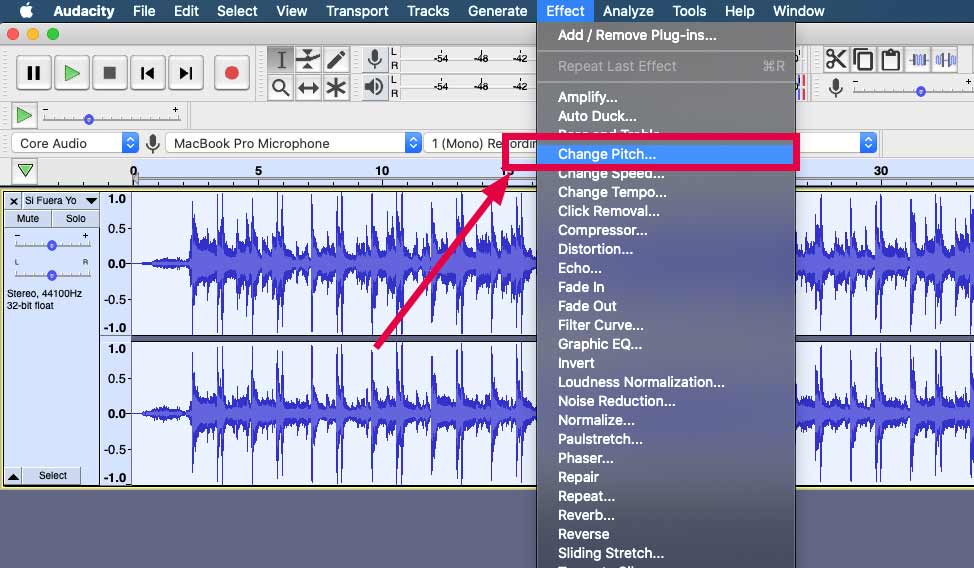Viewport: 974px width, 568px height.
Task: Choose Auto Duck effect
Action: (x=666, y=116)
